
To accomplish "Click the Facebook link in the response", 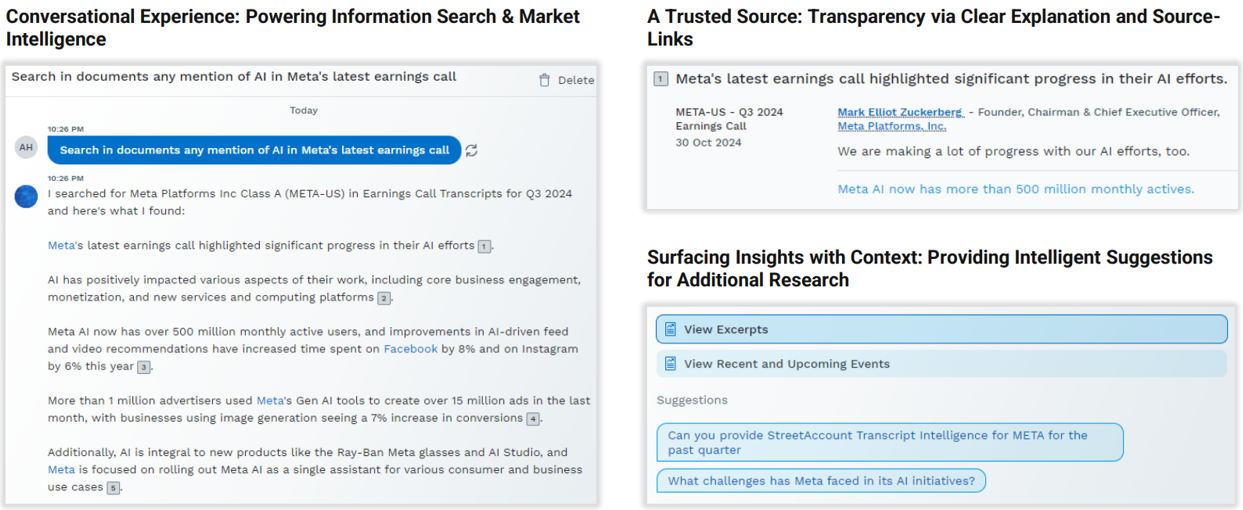I will click(x=410, y=349).
